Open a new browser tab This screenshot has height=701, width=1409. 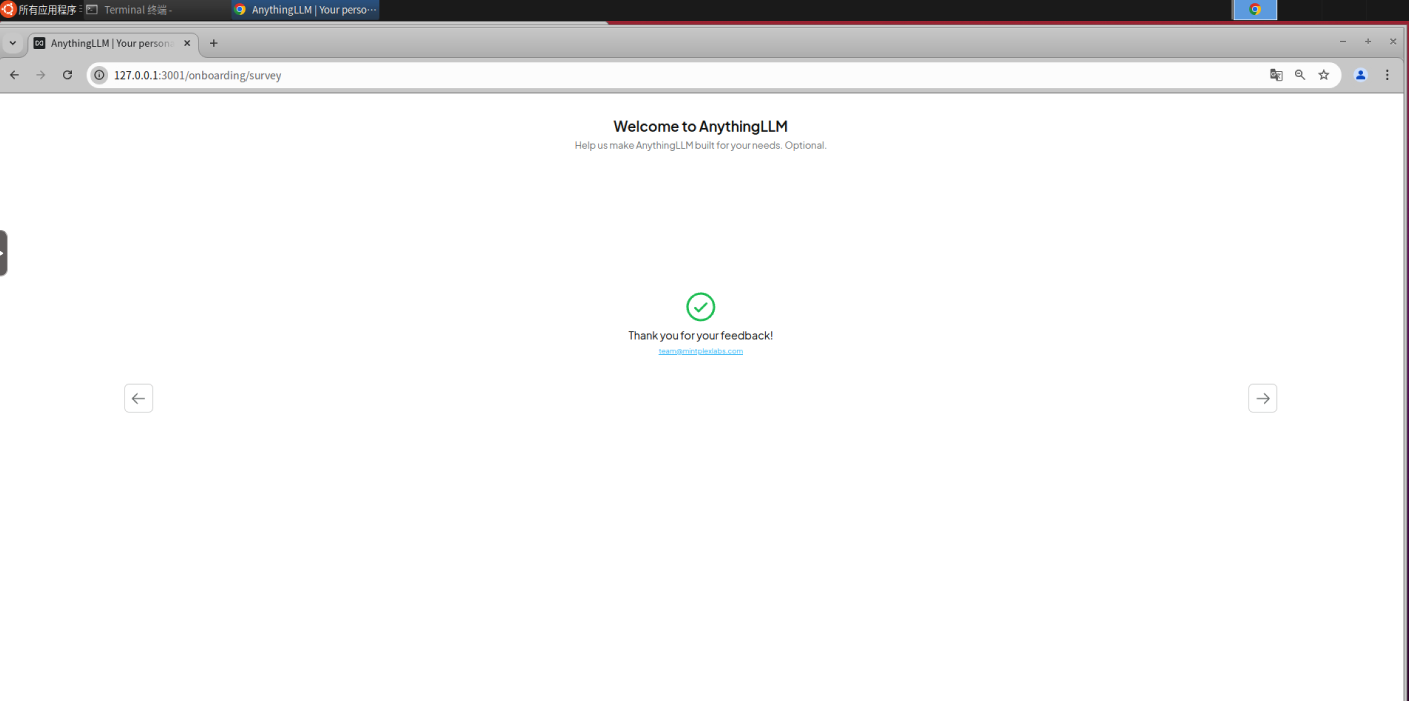[214, 43]
